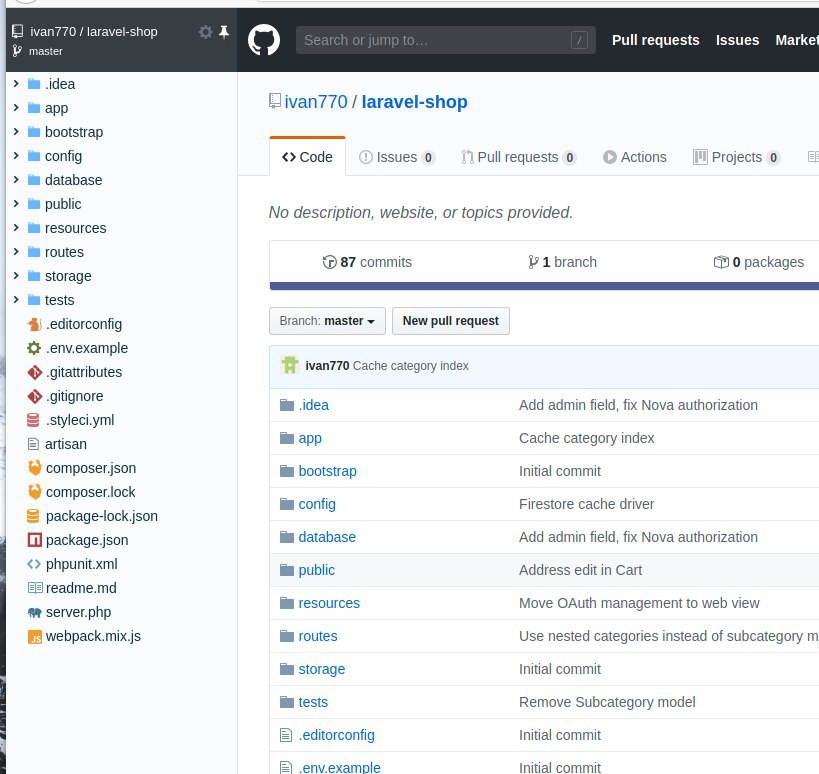The height and width of the screenshot is (774, 819).
Task: Expand the app folder in sidebar tree
Action: [16, 108]
